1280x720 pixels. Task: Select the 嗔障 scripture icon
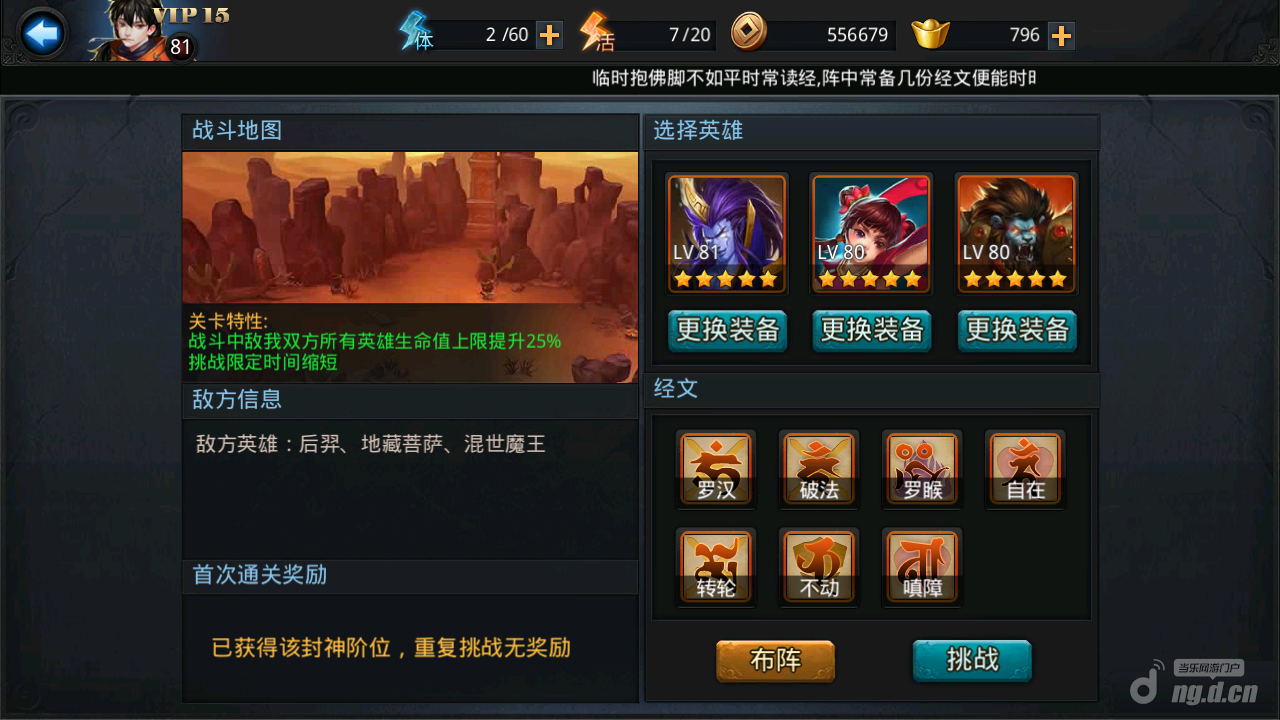point(923,567)
